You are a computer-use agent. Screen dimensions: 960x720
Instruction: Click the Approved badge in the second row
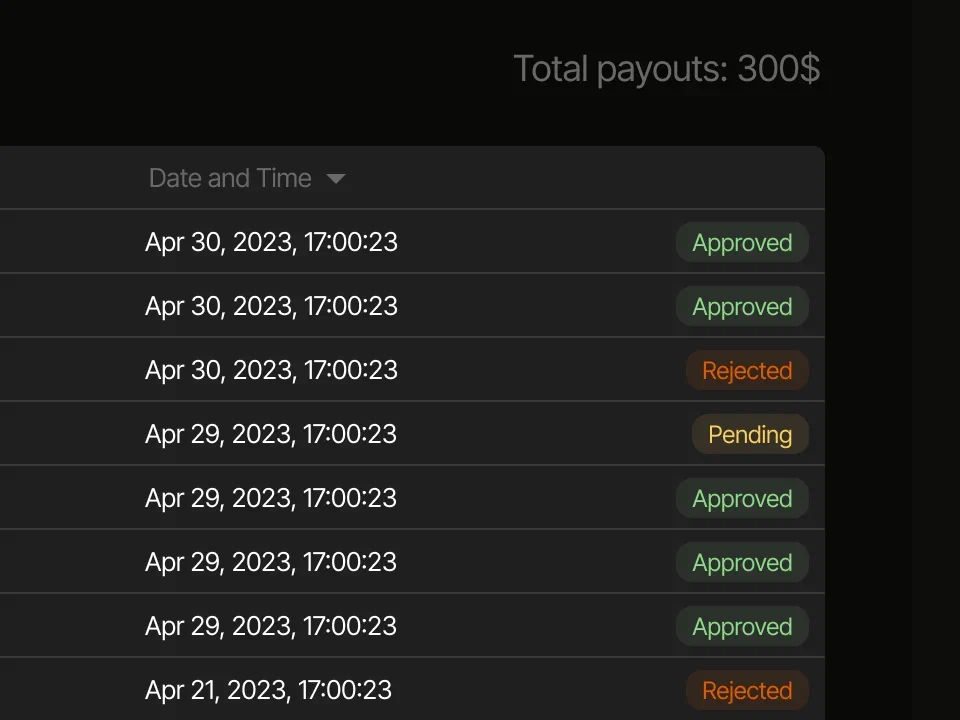(x=742, y=307)
